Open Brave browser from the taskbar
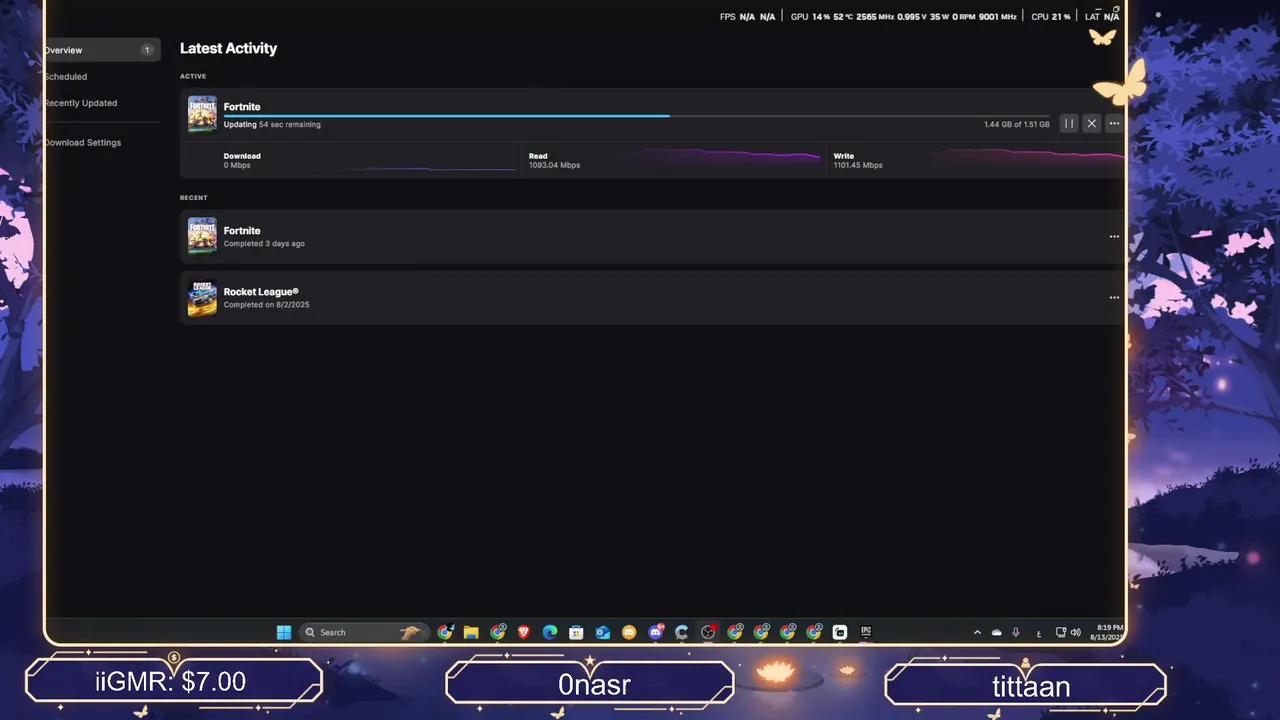The width and height of the screenshot is (1280, 720). (524, 632)
